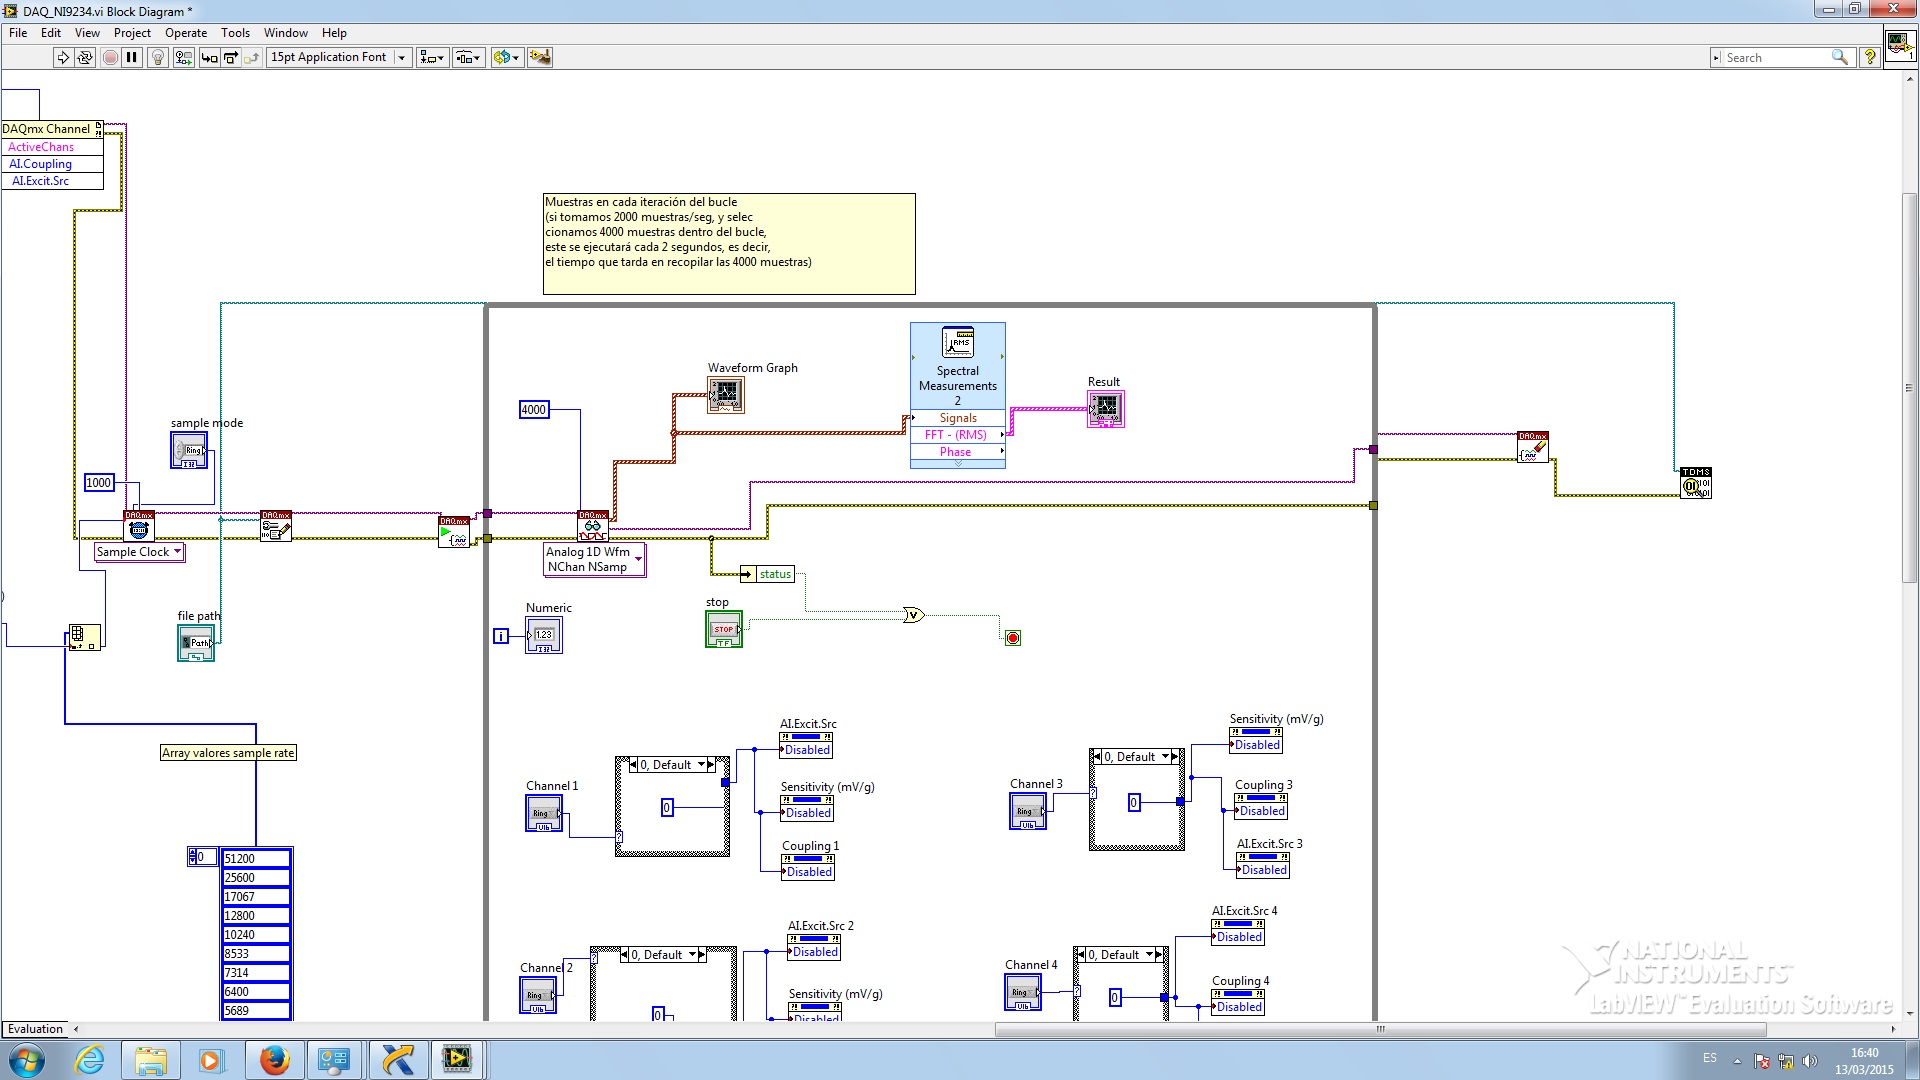Screen dimensions: 1920x1080
Task: Click the 4000 numeric constant
Action: 534,410
